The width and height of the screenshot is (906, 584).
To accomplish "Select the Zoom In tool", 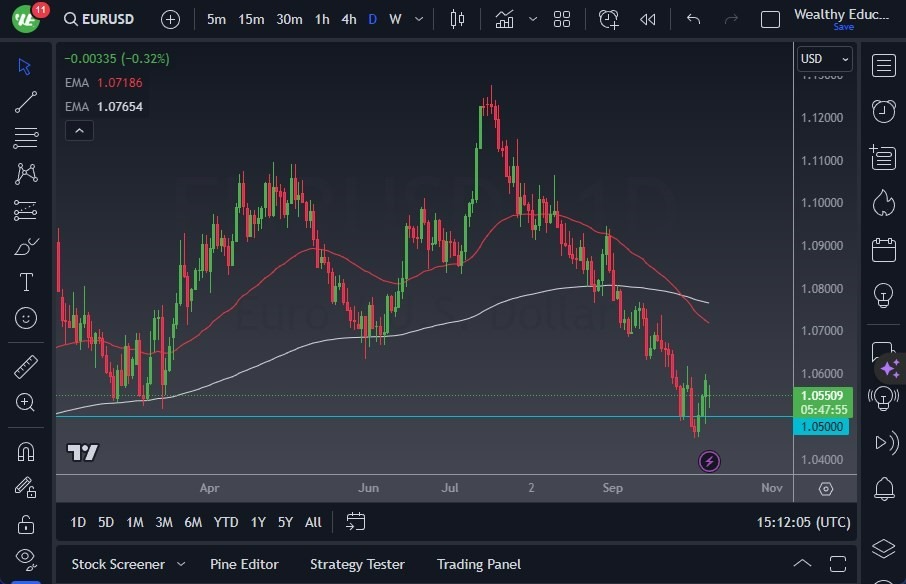I will click(25, 403).
